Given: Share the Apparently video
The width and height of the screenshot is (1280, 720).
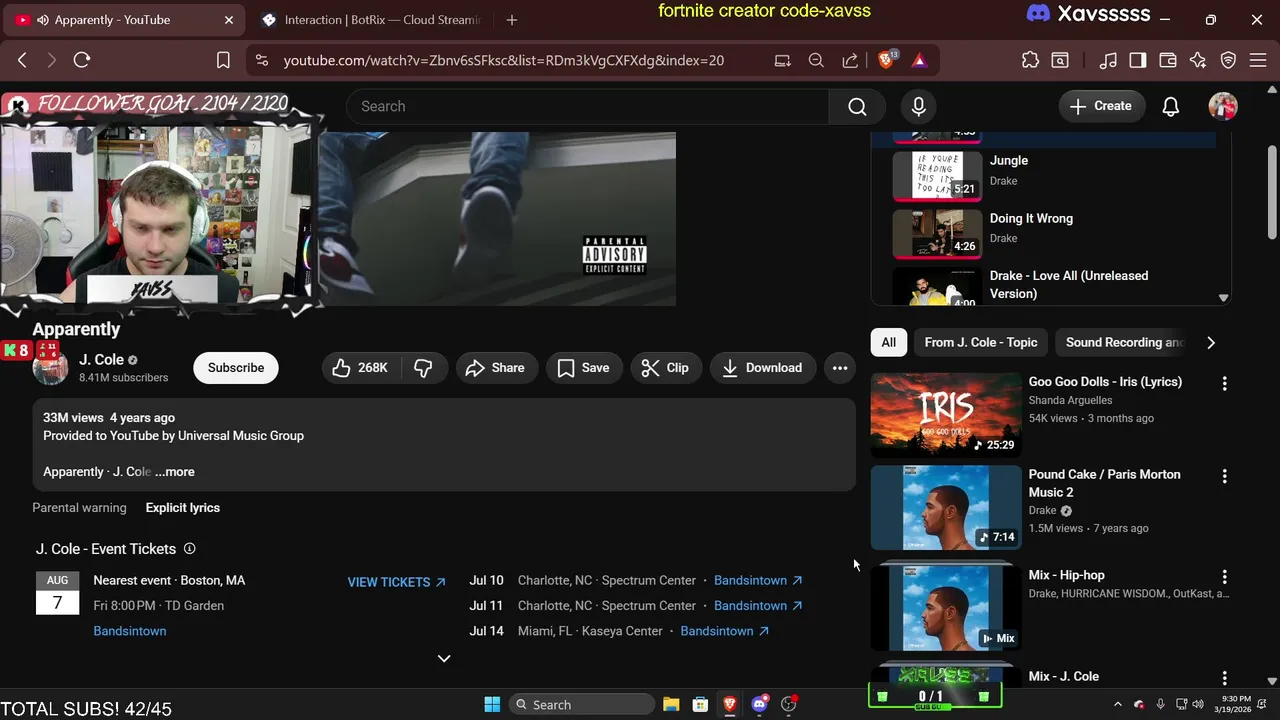Looking at the screenshot, I should [496, 368].
